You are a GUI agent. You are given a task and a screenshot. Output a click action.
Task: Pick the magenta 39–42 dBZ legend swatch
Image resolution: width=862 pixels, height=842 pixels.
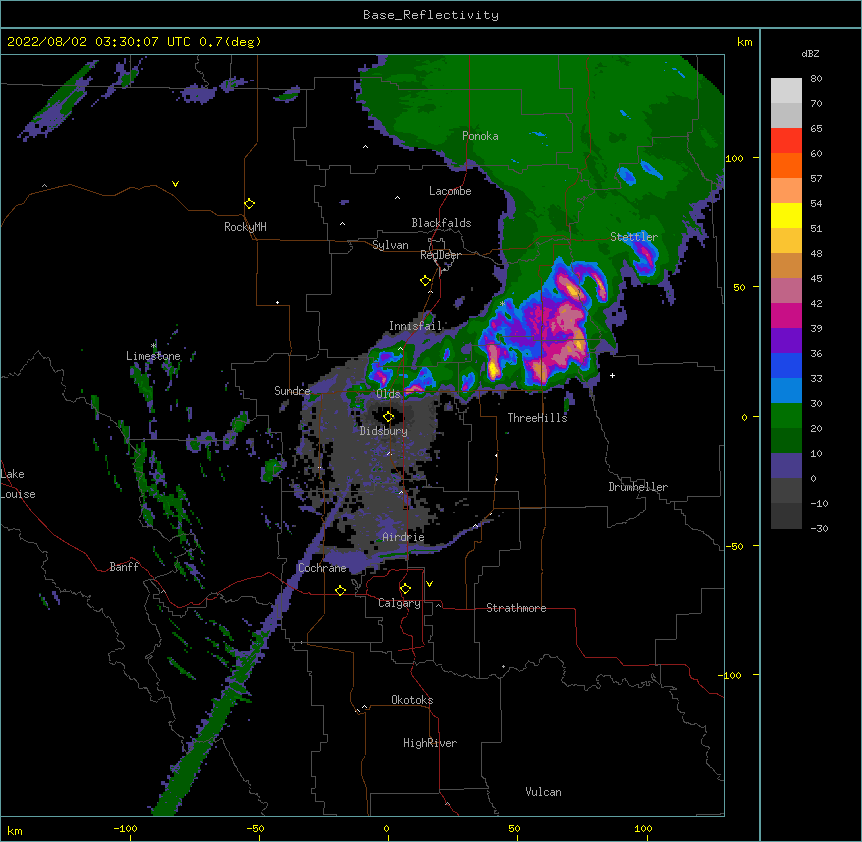click(x=786, y=315)
